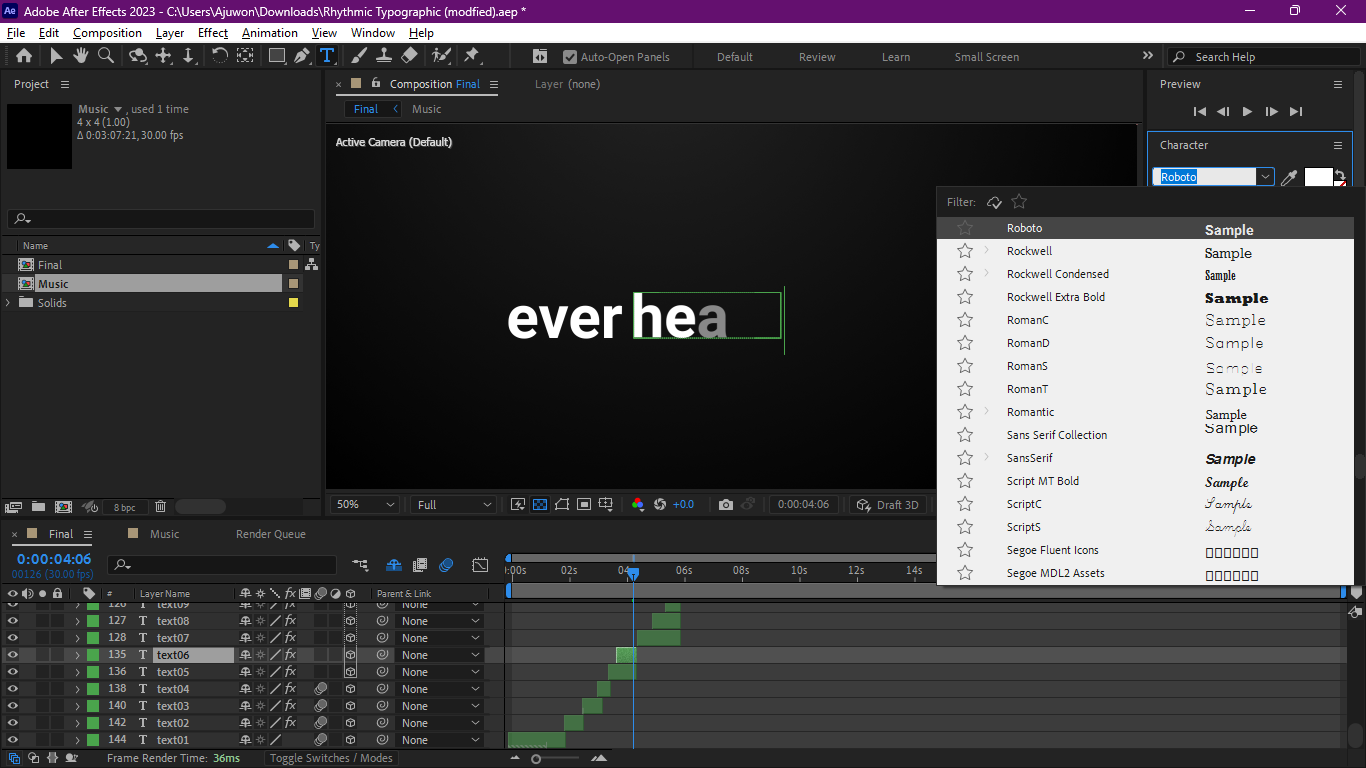1366x768 pixels.
Task: Open the Graph Editor icon
Action: pos(480,565)
